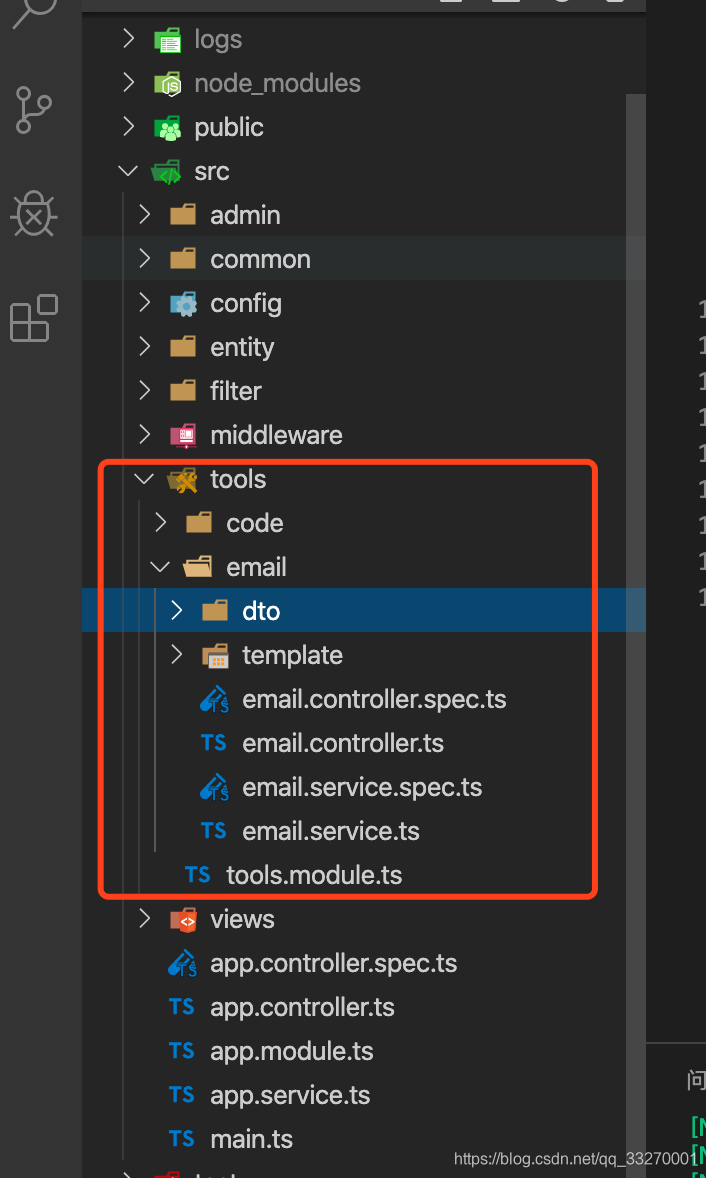Click the views folder HTML icon

pyautogui.click(x=183, y=920)
